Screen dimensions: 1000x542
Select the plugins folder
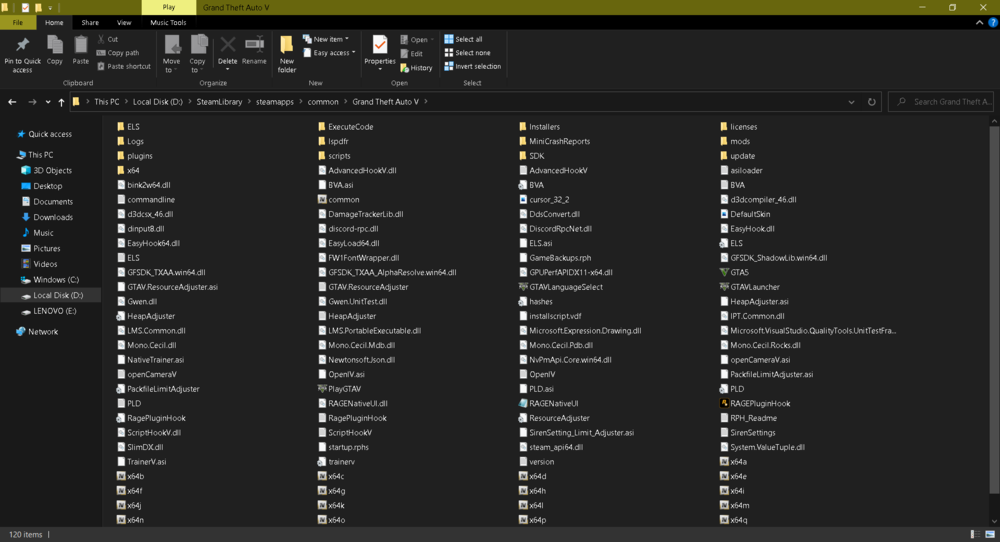tap(135, 156)
